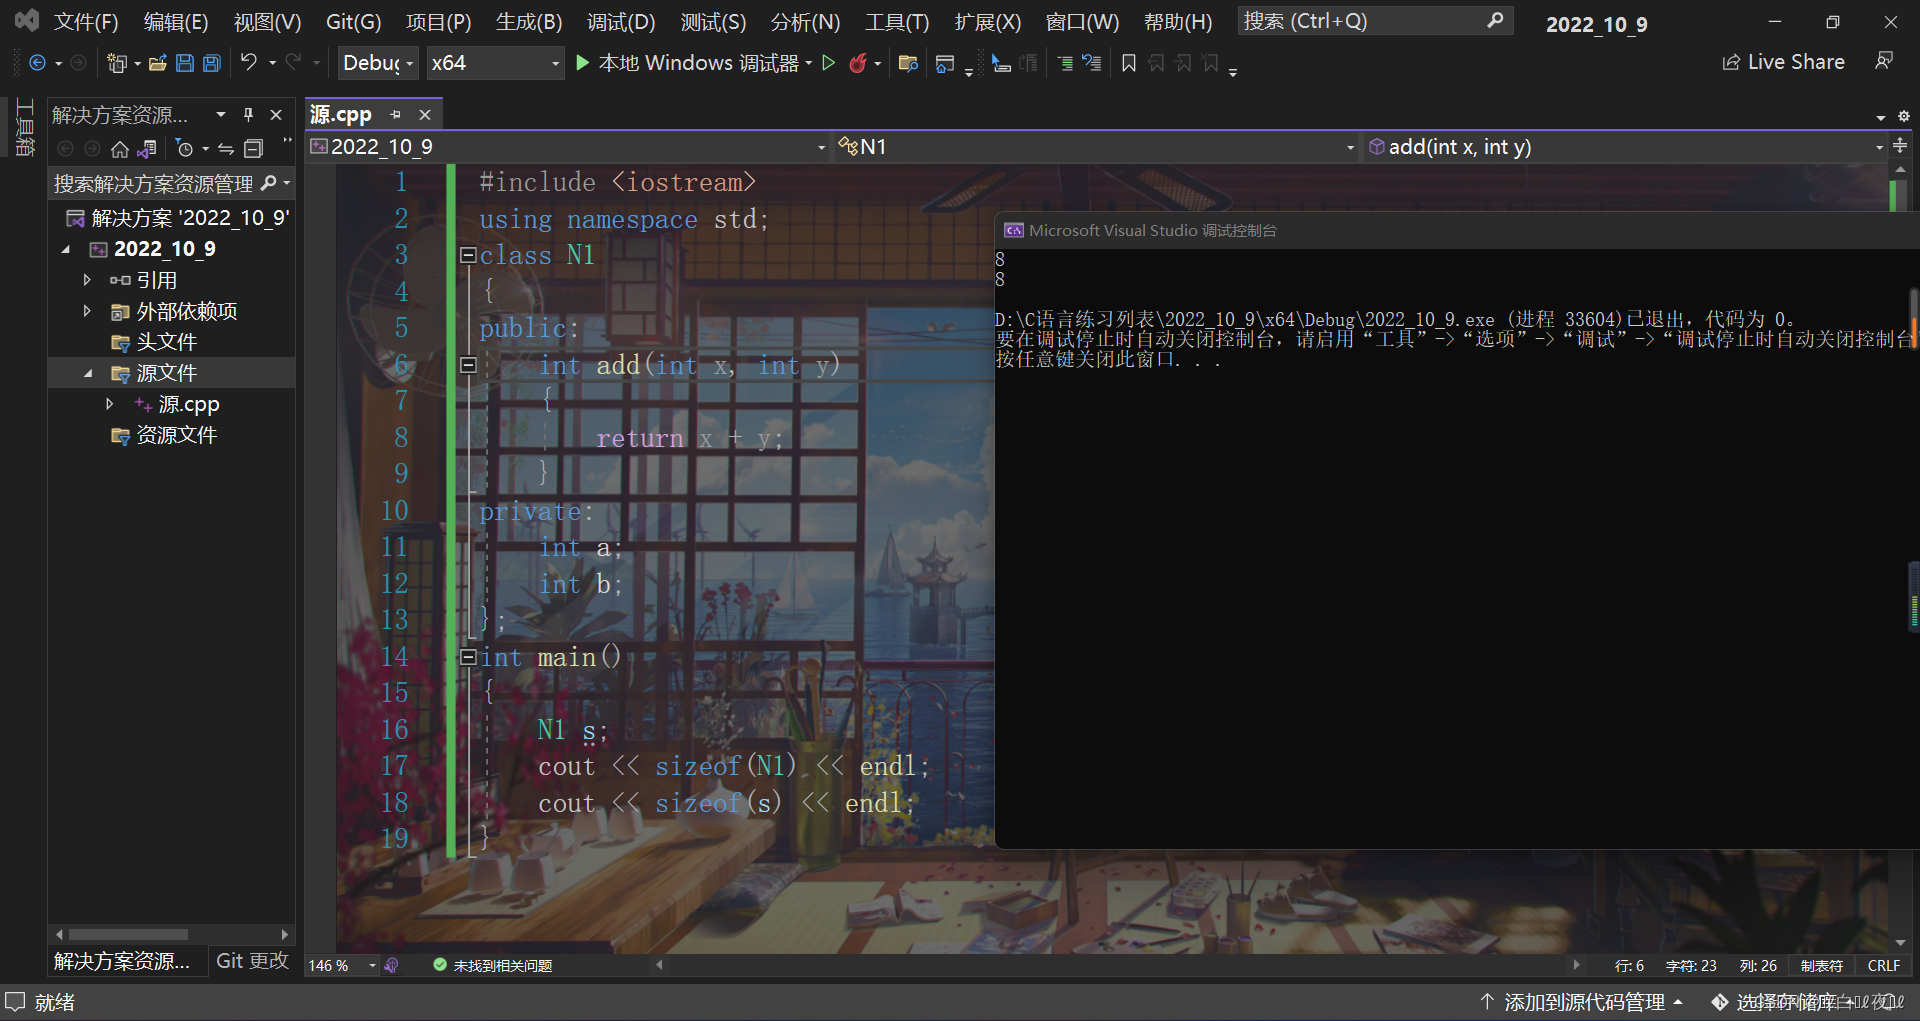Click the Home icon in Solution Explorer
The width and height of the screenshot is (1920, 1021).
point(120,149)
